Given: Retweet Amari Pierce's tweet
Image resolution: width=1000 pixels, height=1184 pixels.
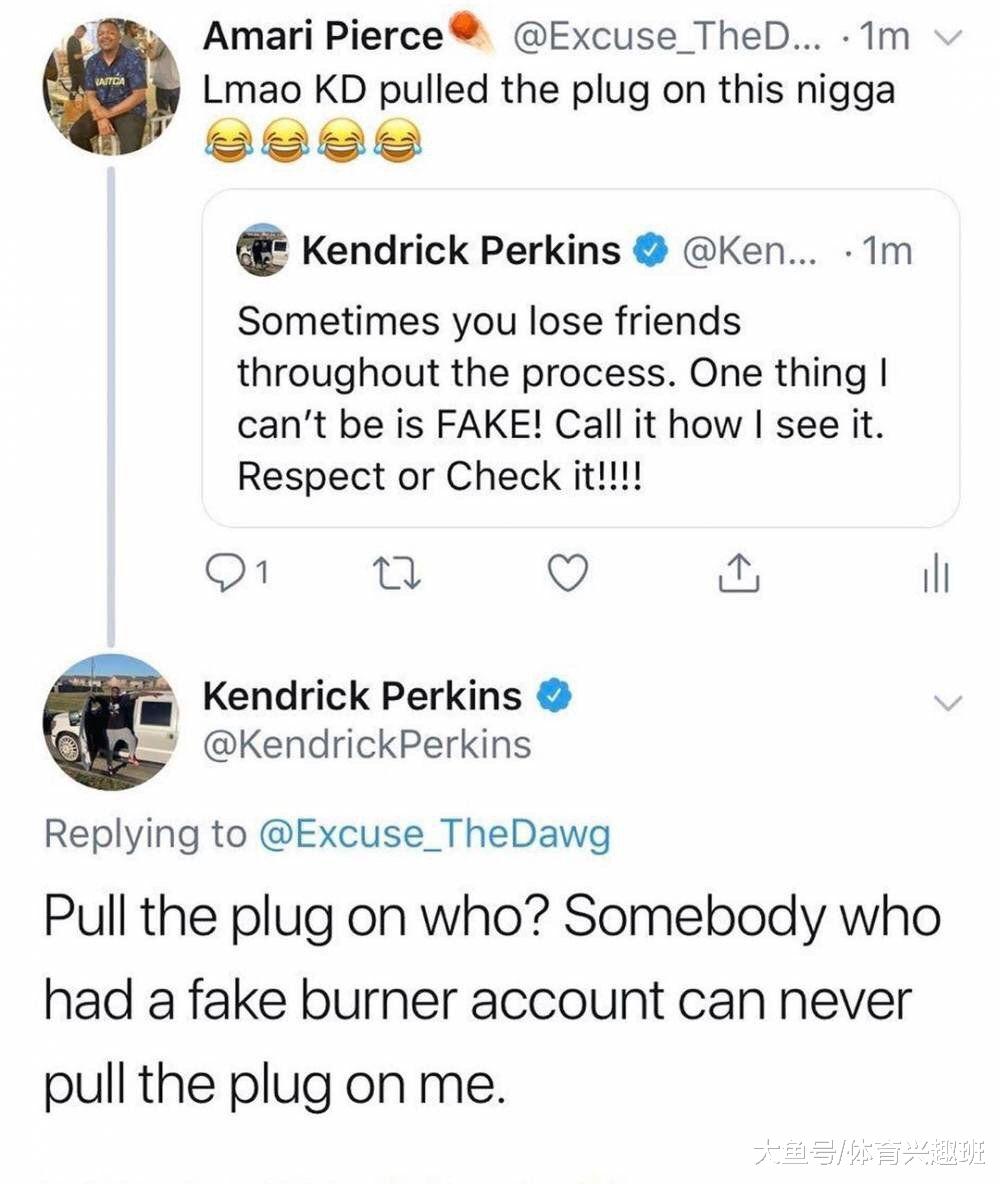Looking at the screenshot, I should (384, 573).
